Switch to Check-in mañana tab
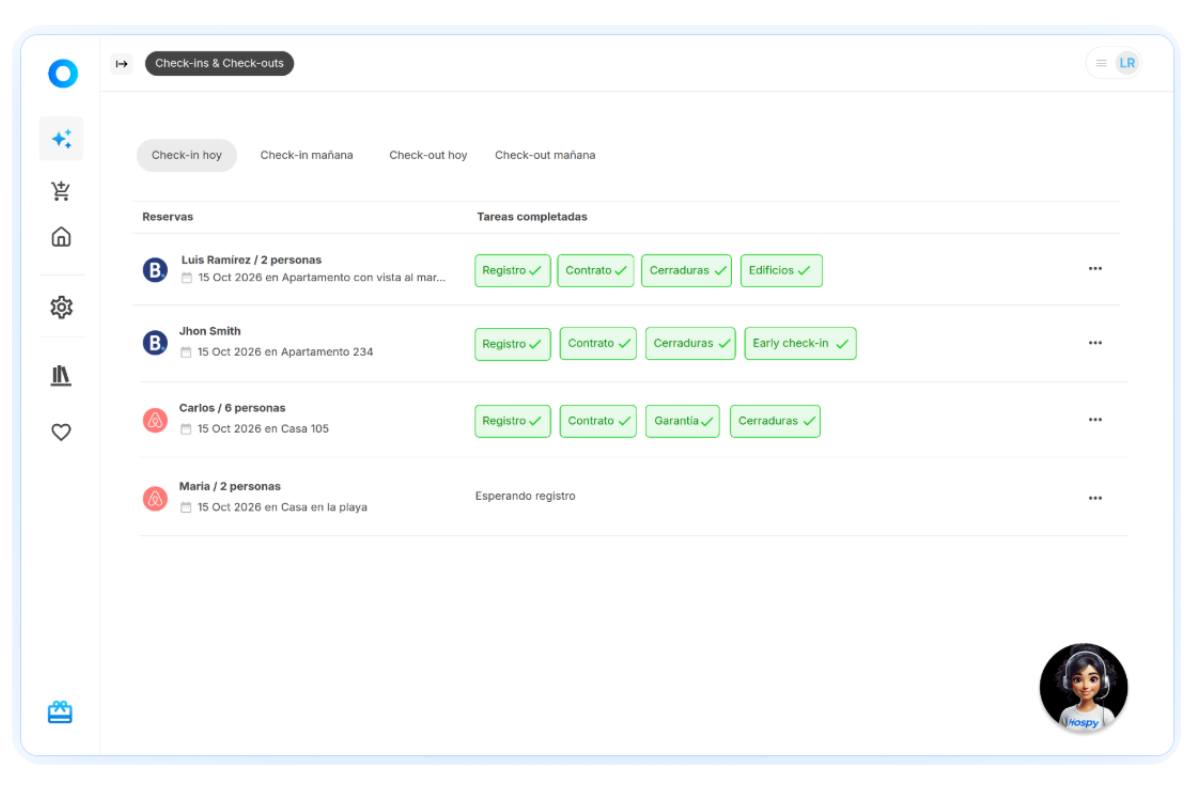 click(x=306, y=155)
